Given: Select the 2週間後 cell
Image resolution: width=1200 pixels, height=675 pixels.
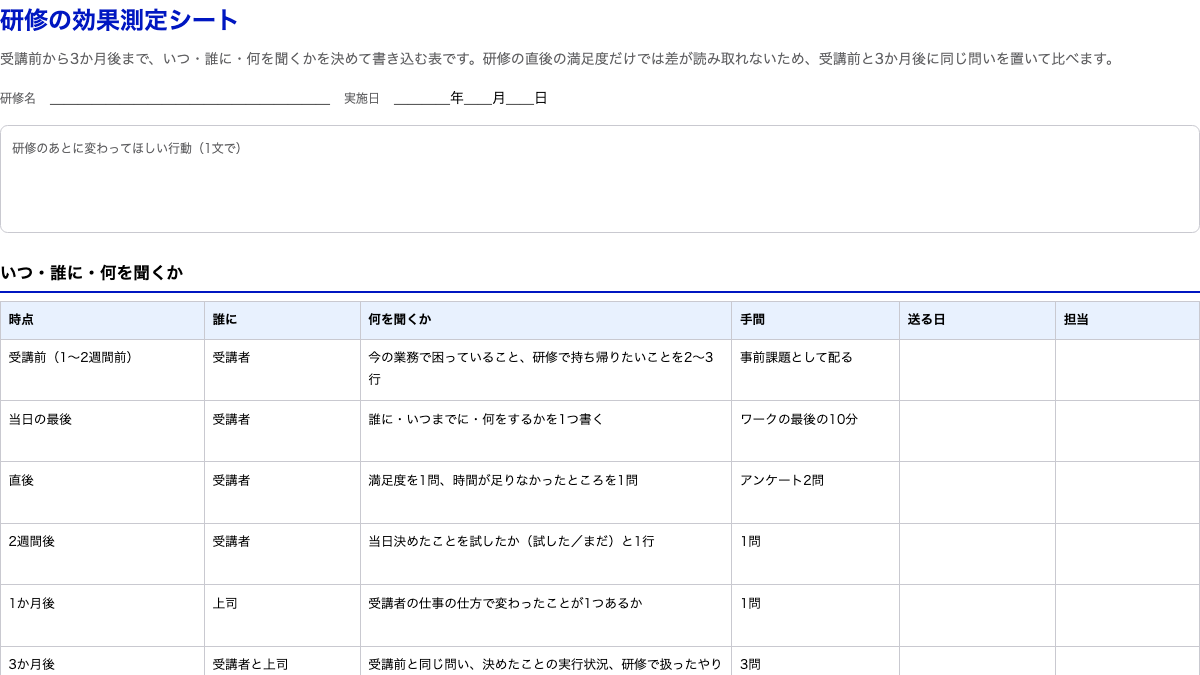Looking at the screenshot, I should point(103,554).
